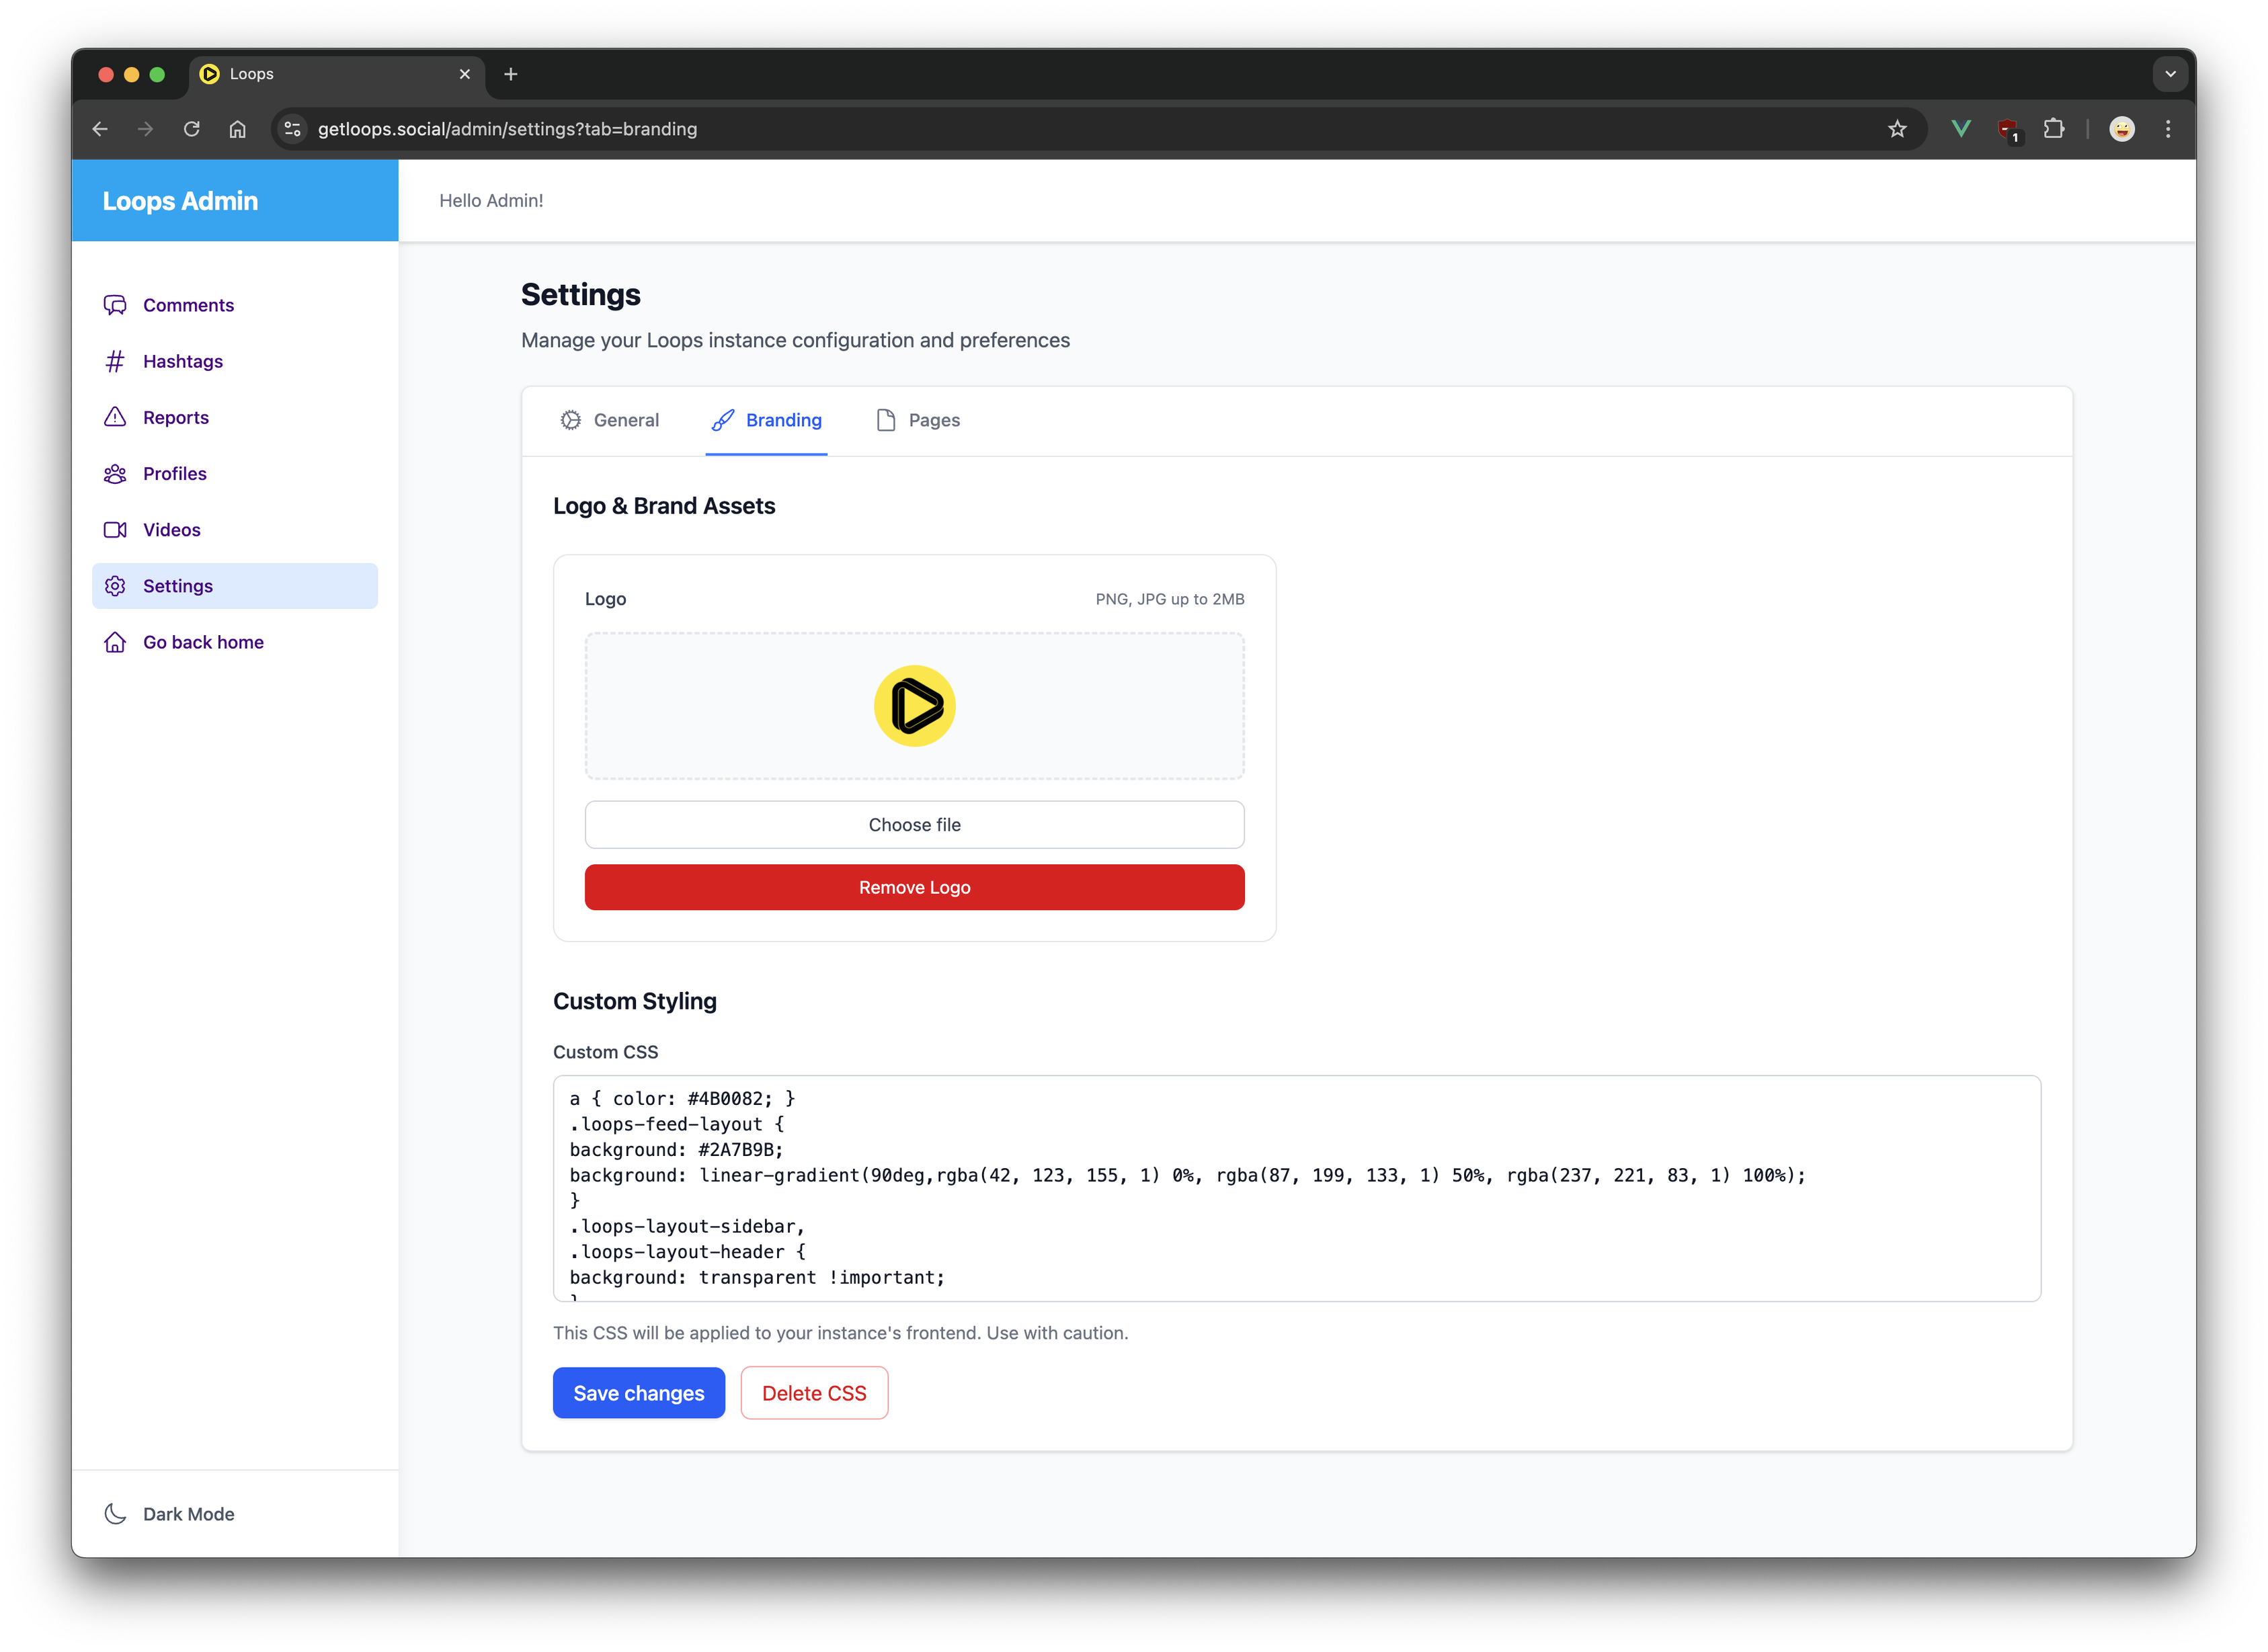This screenshot has height=1652, width=2268.
Task: Click the browser forward arrow
Action: point(146,129)
